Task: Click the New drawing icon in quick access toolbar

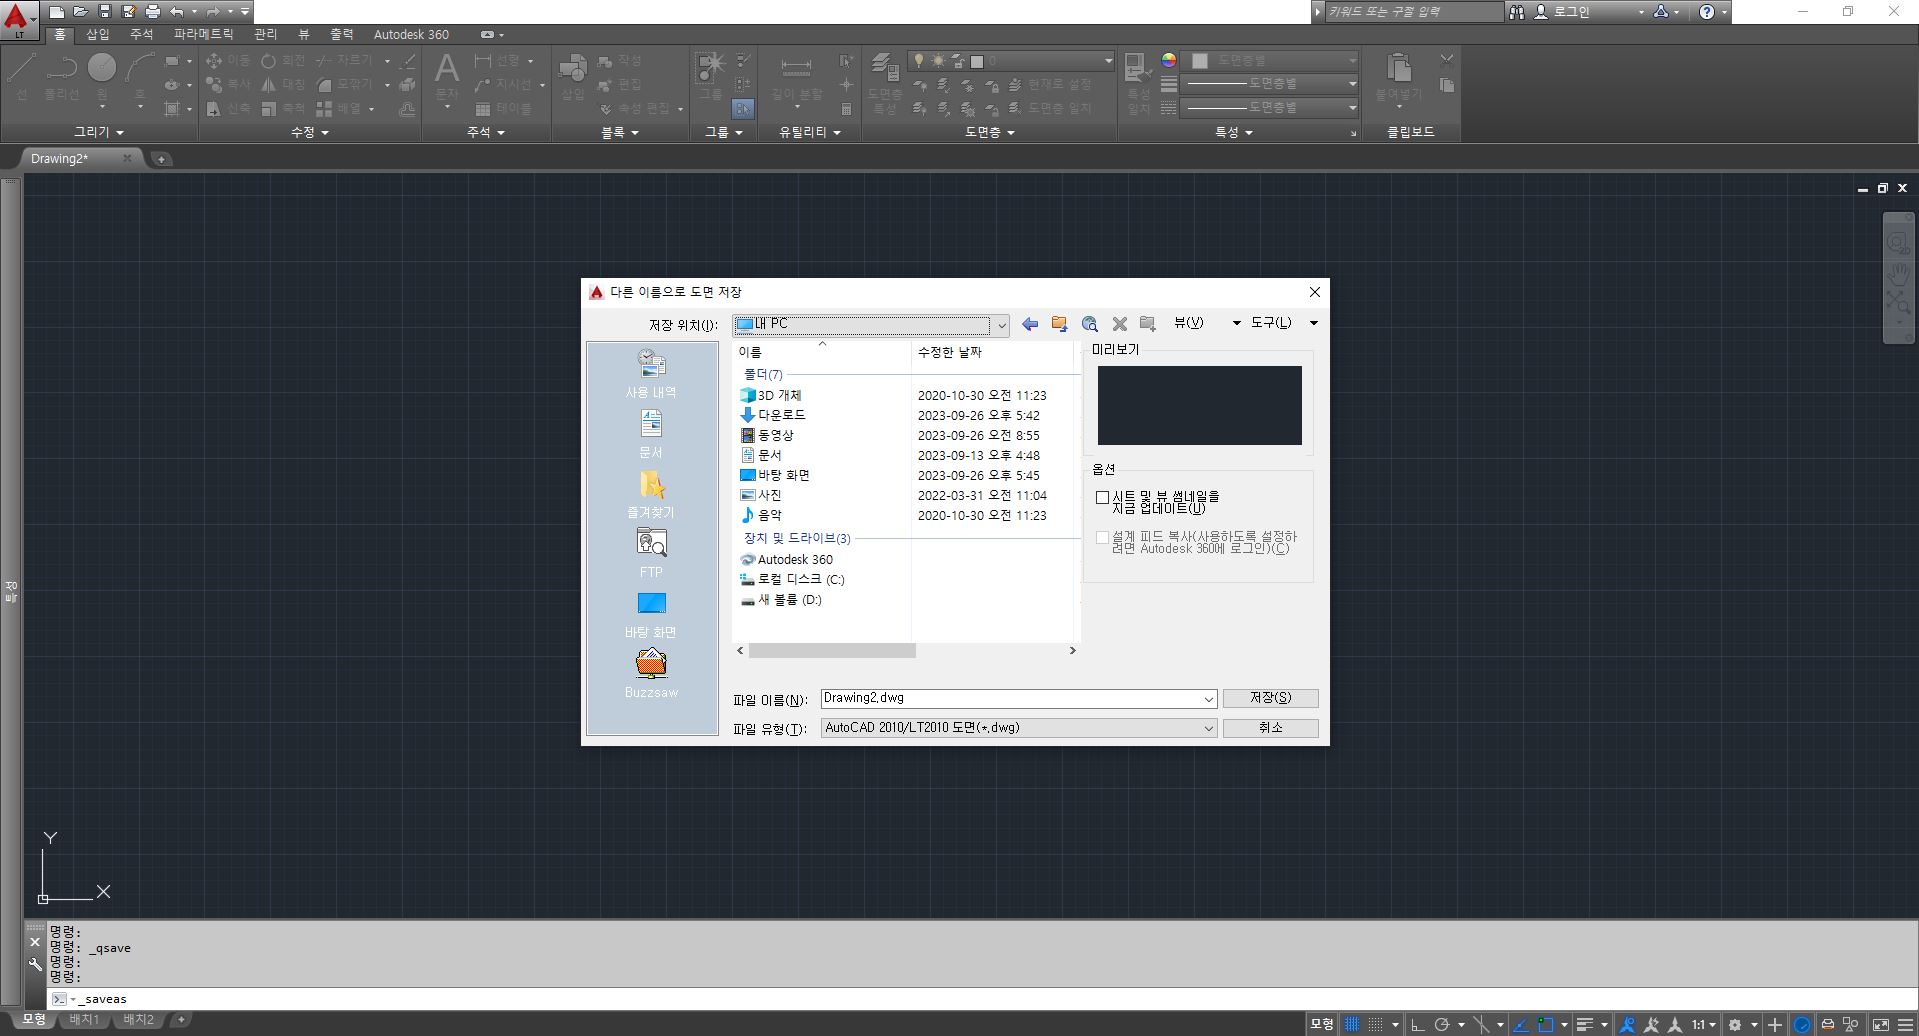Action: click(x=57, y=12)
